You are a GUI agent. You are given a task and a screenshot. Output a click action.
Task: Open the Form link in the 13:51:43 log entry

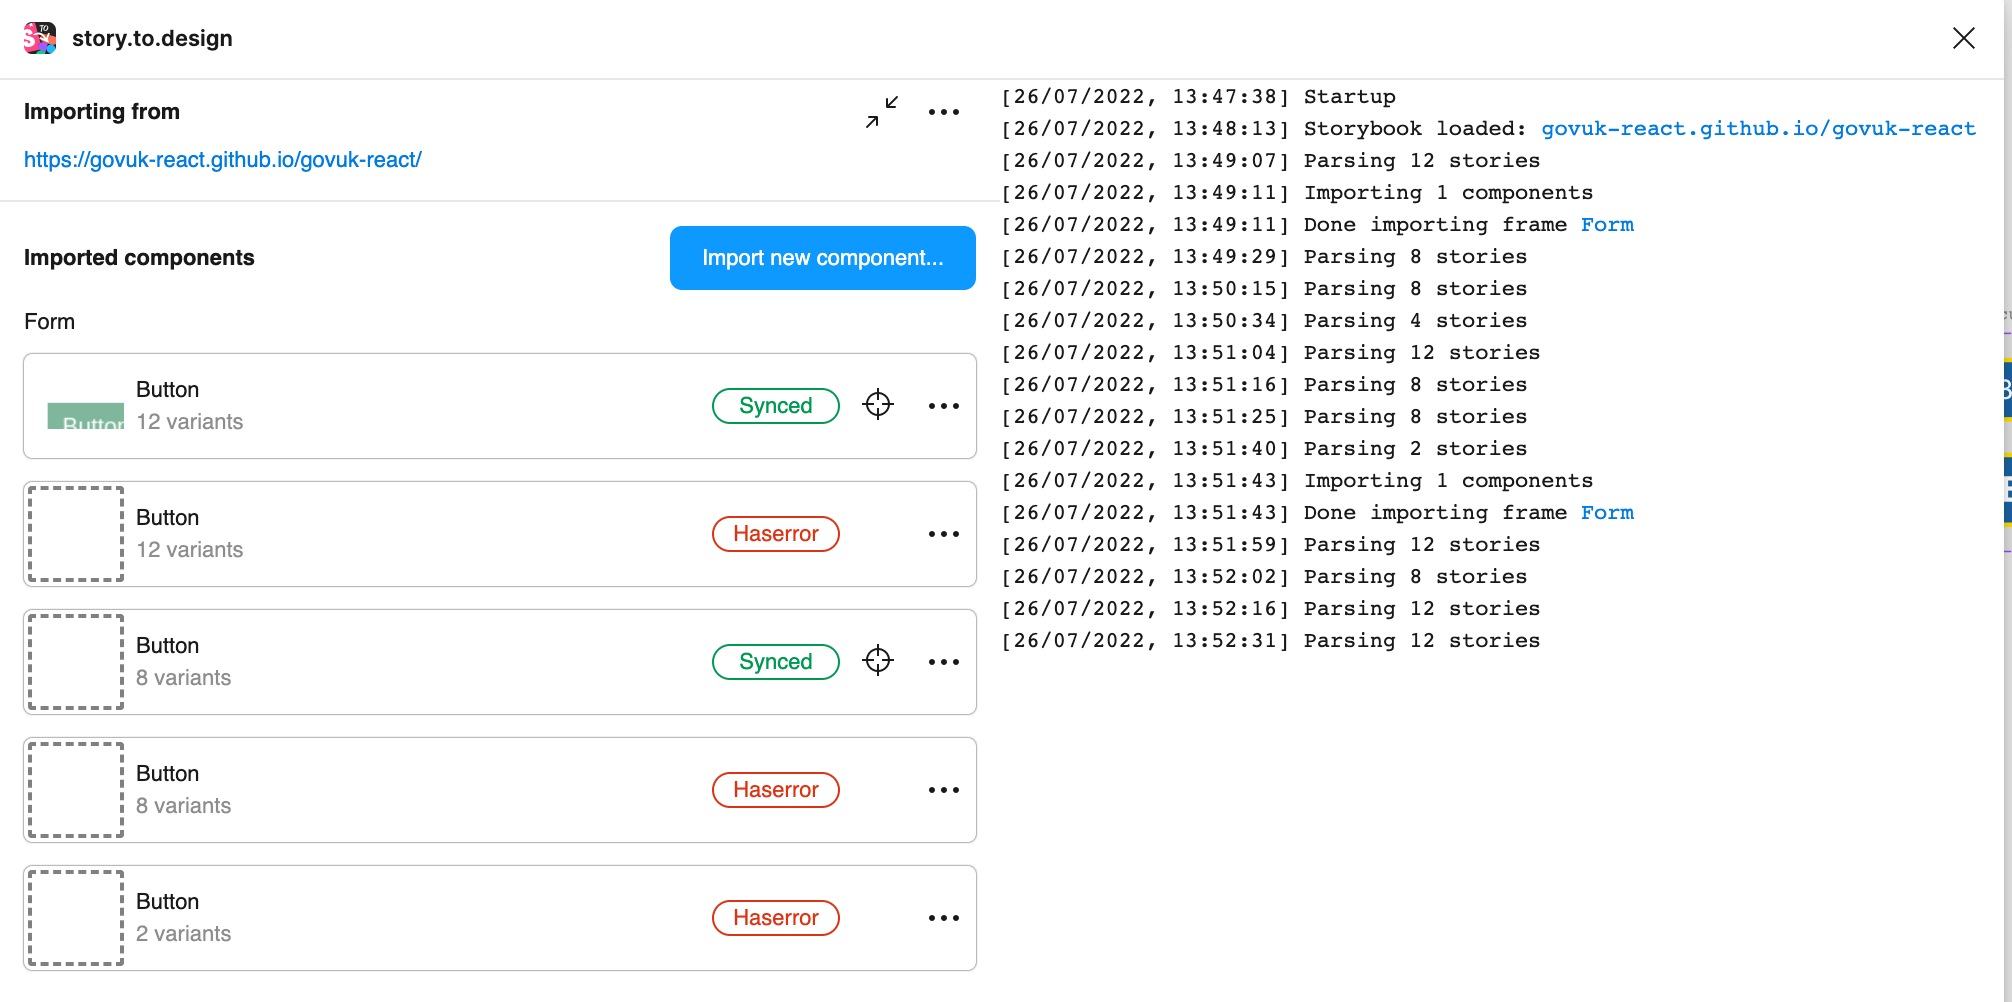tap(1607, 513)
